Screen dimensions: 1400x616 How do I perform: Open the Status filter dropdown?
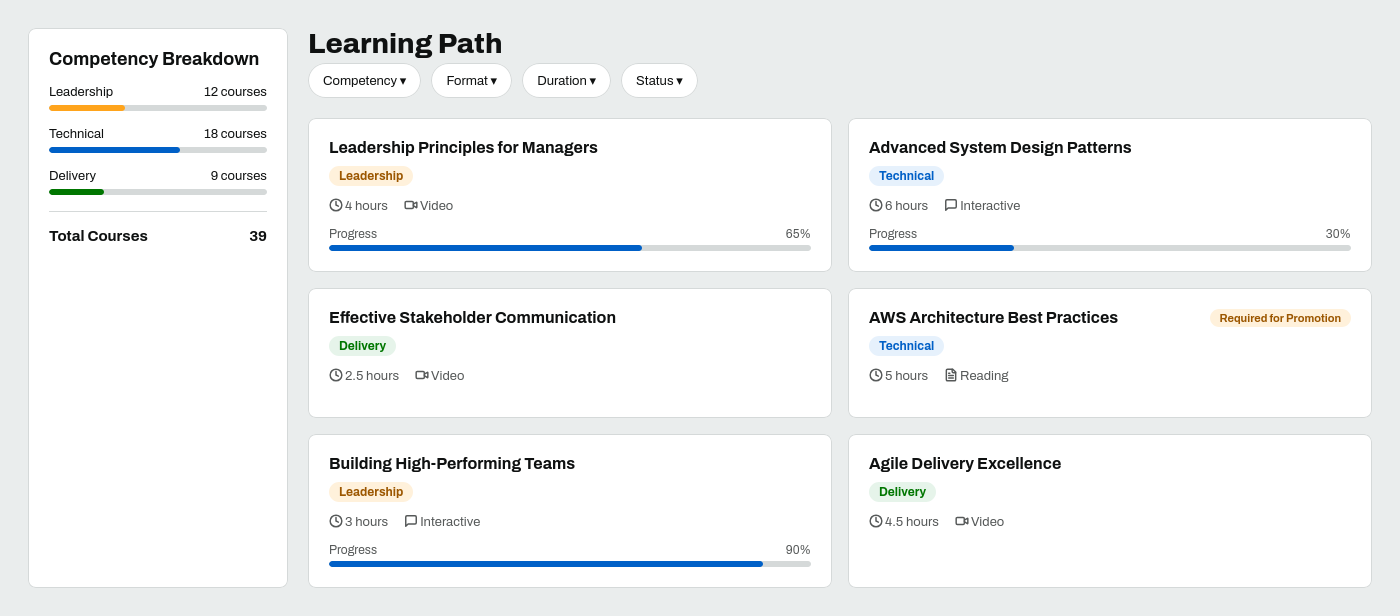click(659, 81)
